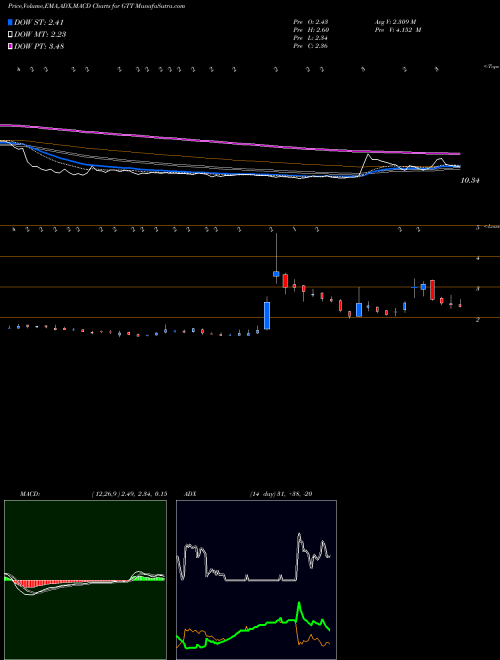Click the magenta long-term EMA line

pyautogui.click(x=229, y=142)
